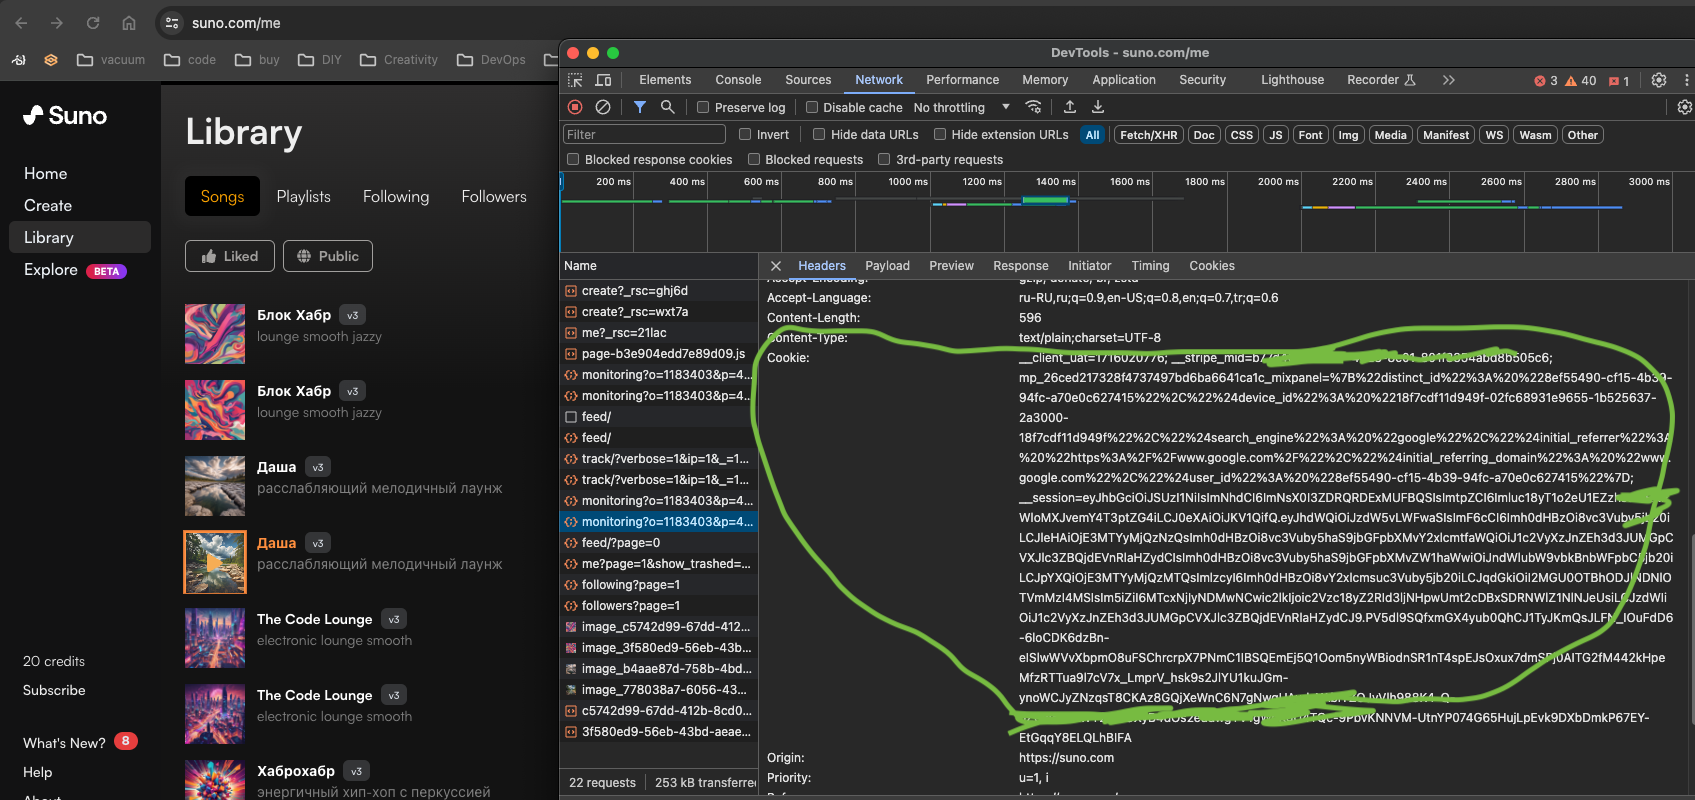Open the DevTools more options menu
The image size is (1695, 800).
coord(1687,80)
